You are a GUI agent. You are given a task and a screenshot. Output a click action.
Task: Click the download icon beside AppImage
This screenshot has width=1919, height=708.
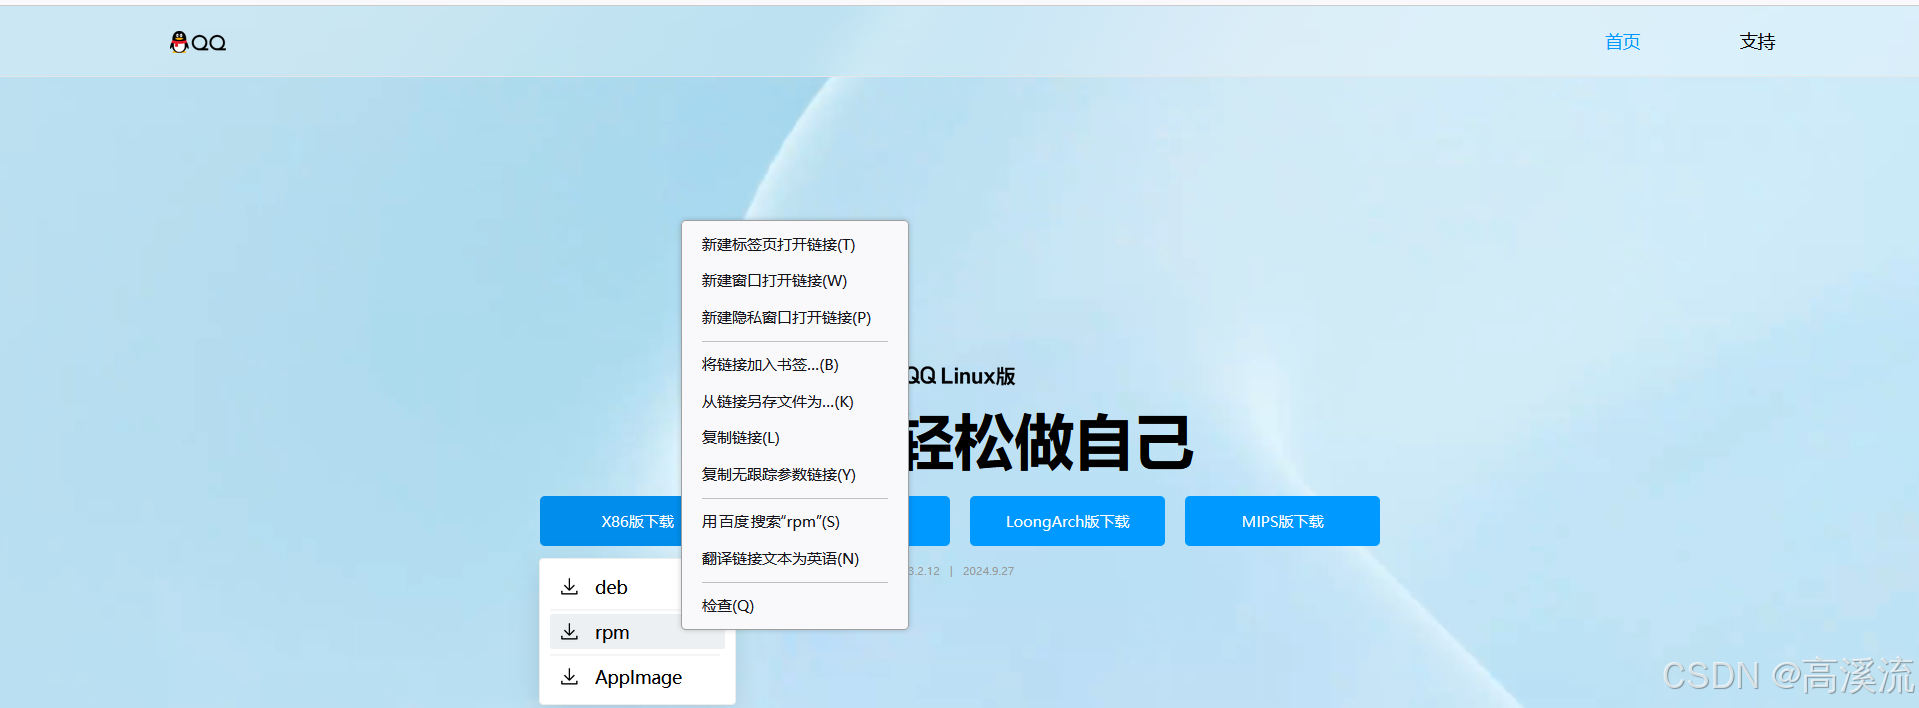[569, 677]
